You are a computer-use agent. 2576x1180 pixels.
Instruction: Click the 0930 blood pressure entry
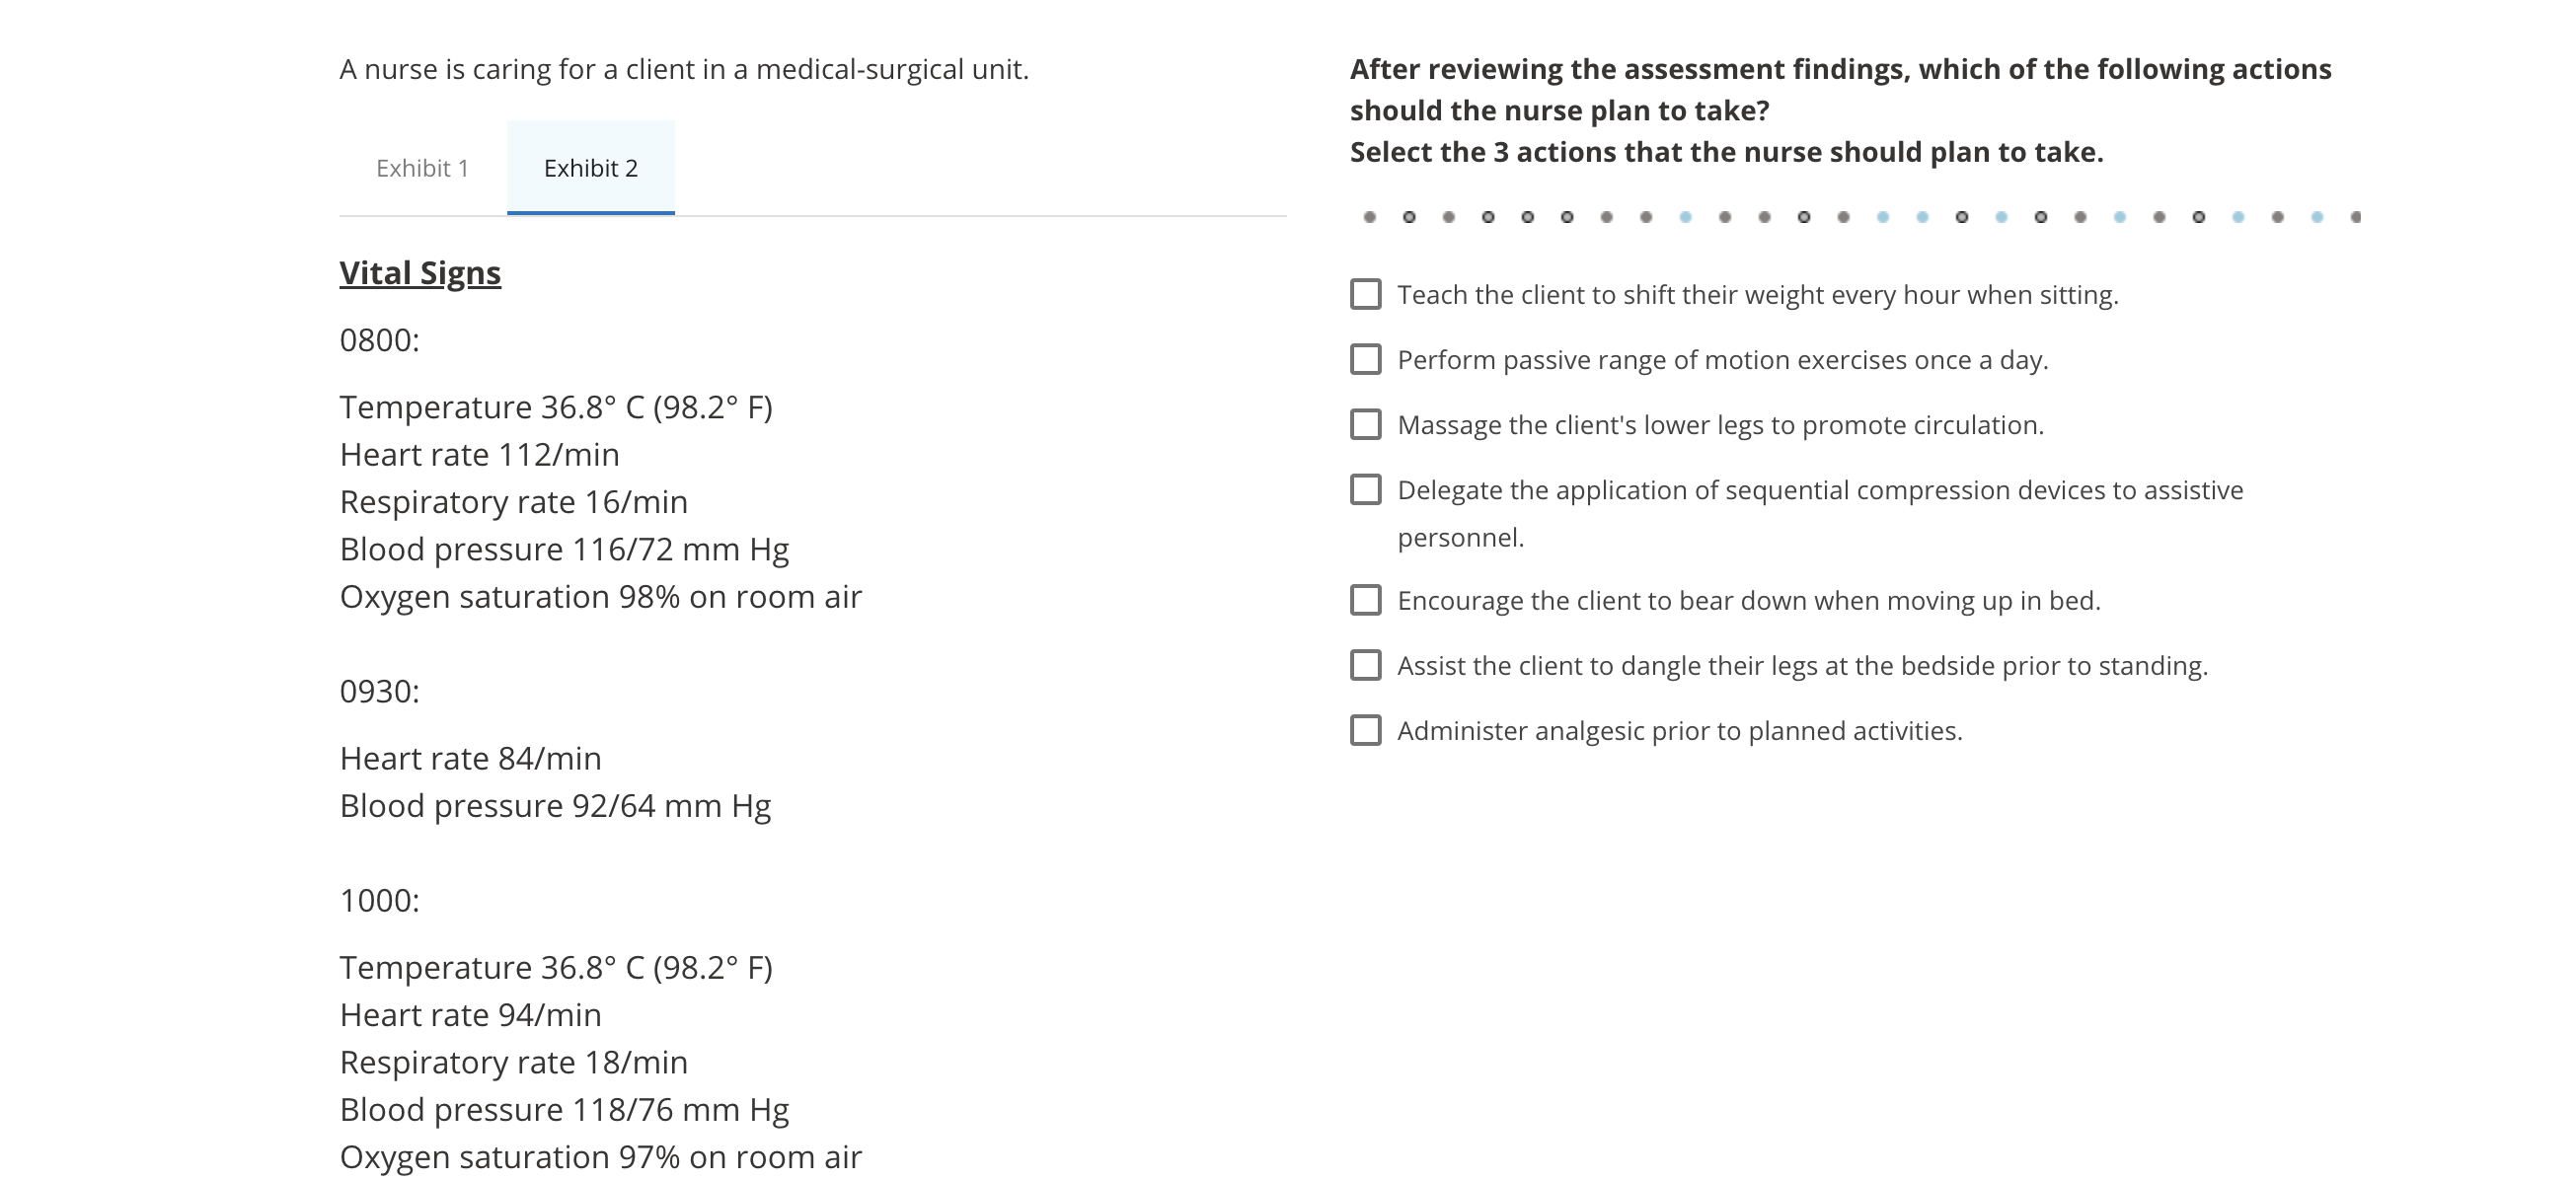(x=554, y=803)
